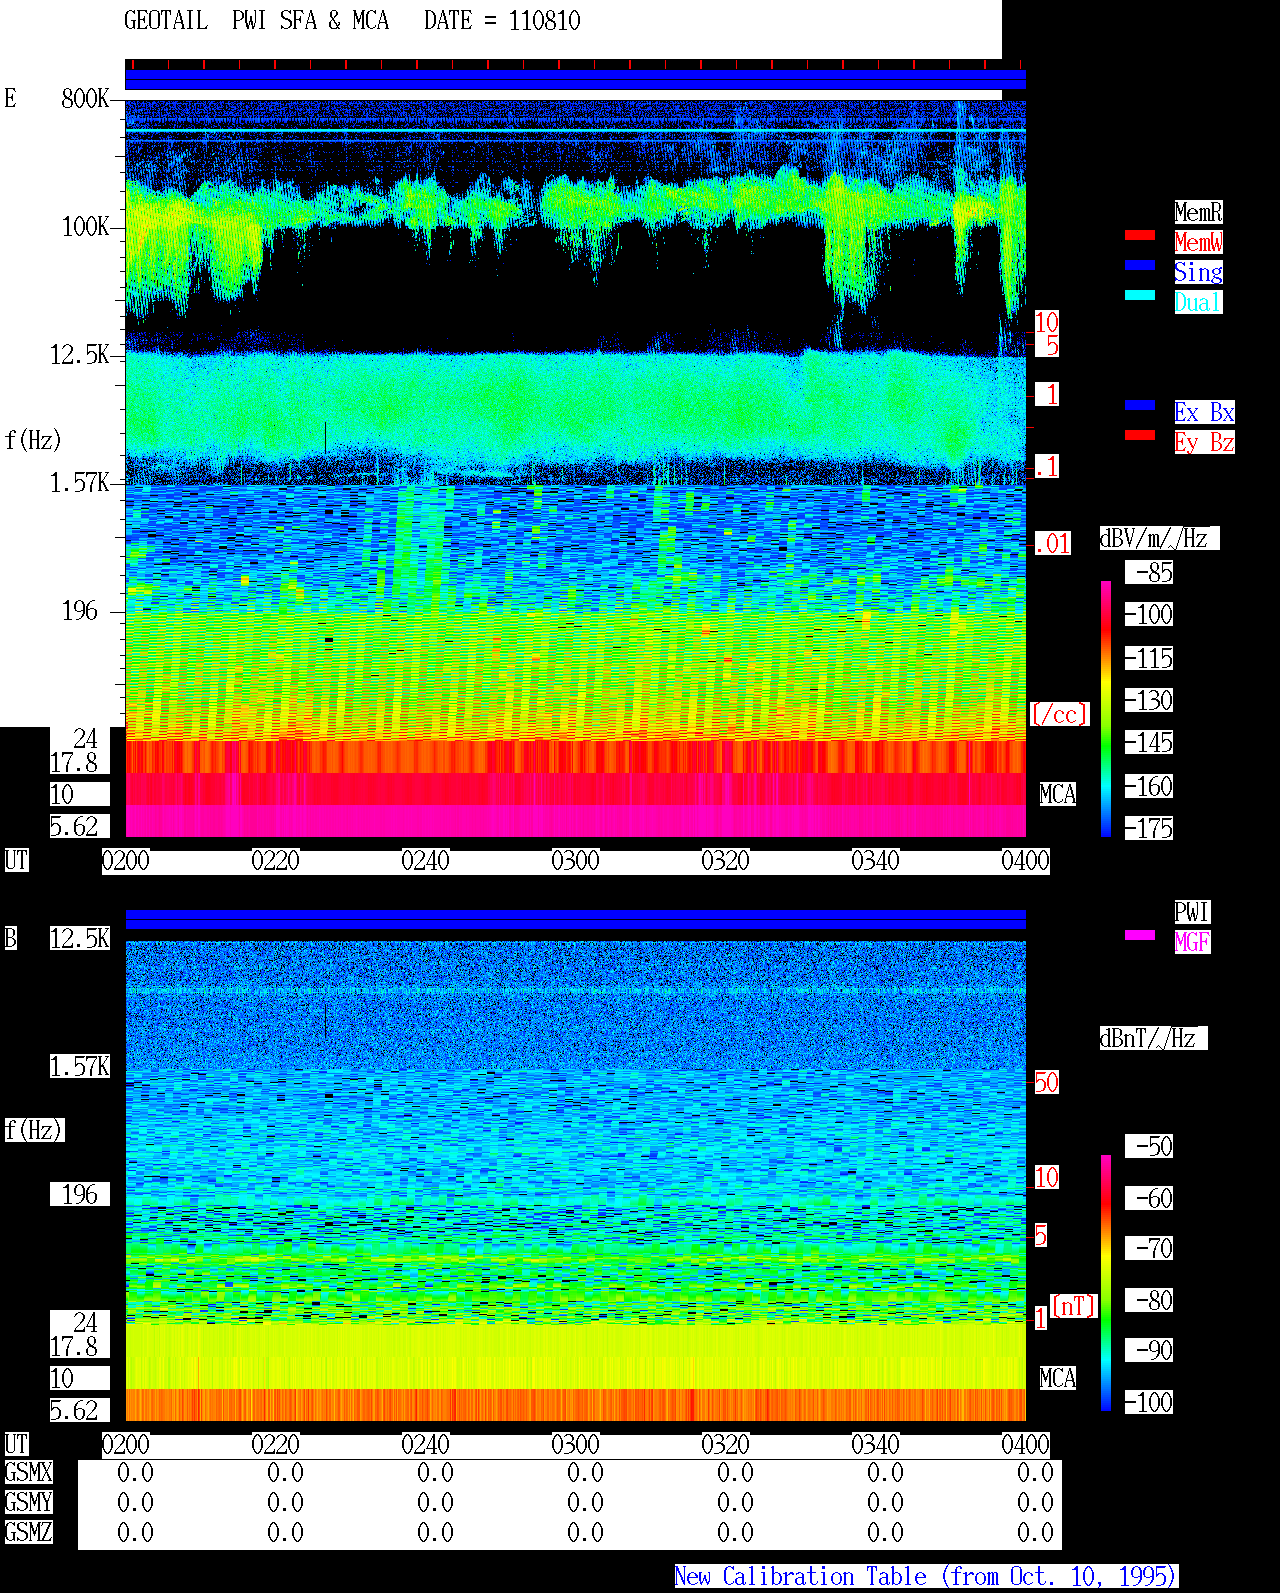Click the PWI legend label
Screen dimensions: 1280x1593
point(1192,912)
